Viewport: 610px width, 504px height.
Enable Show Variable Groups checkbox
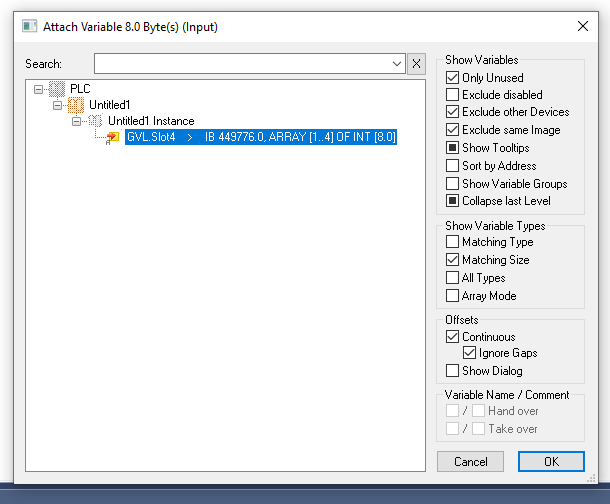[x=452, y=183]
